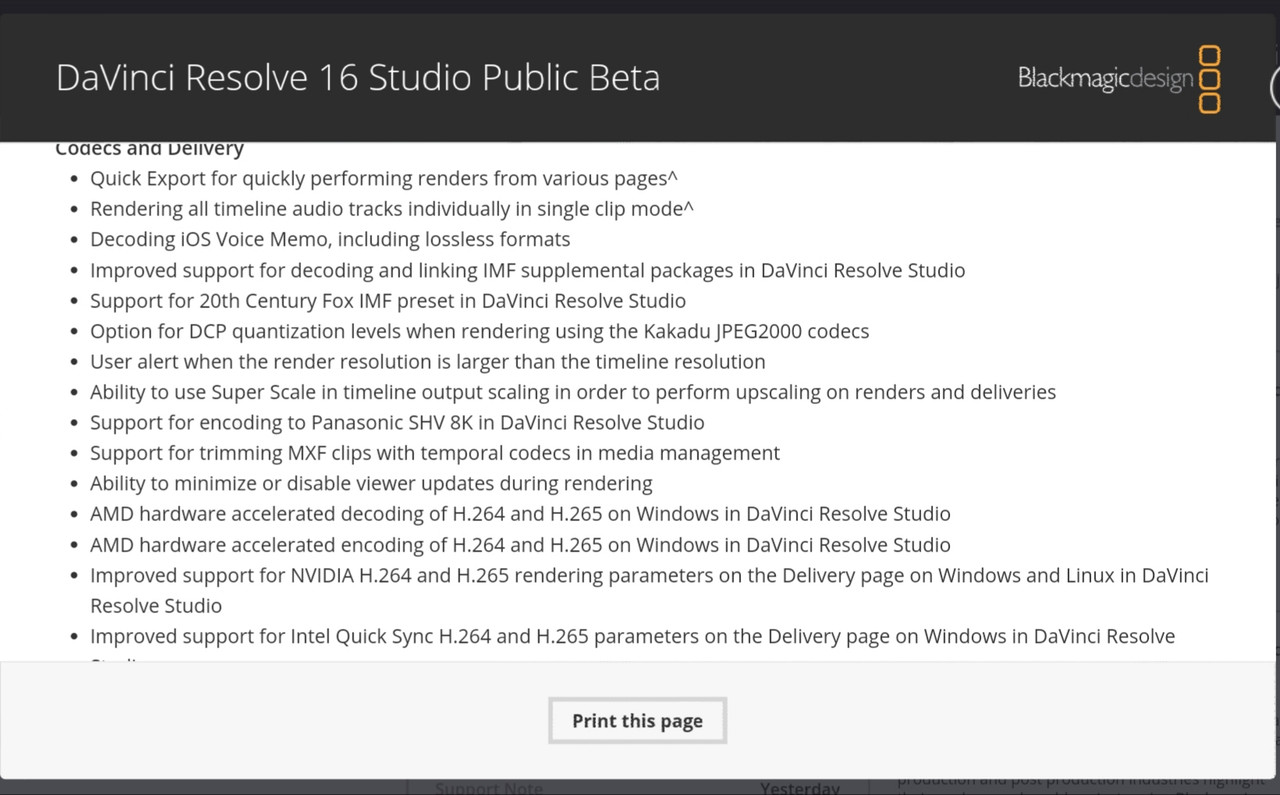Select the IMF supplemental packages line

click(528, 270)
